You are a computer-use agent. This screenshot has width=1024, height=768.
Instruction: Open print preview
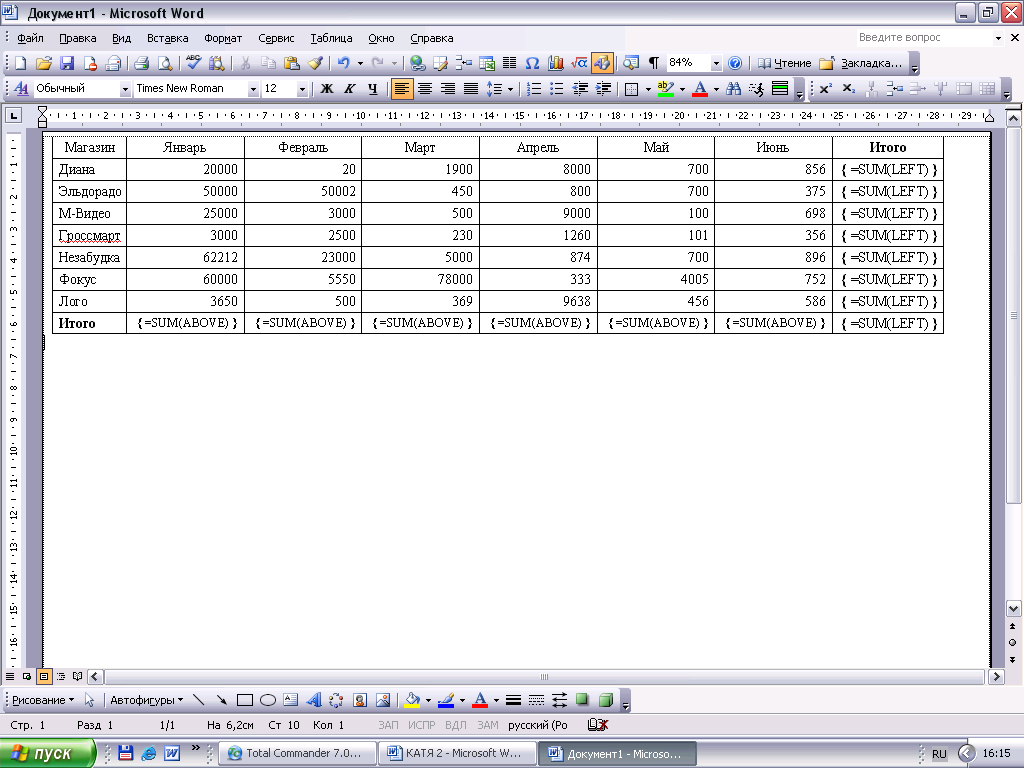165,63
